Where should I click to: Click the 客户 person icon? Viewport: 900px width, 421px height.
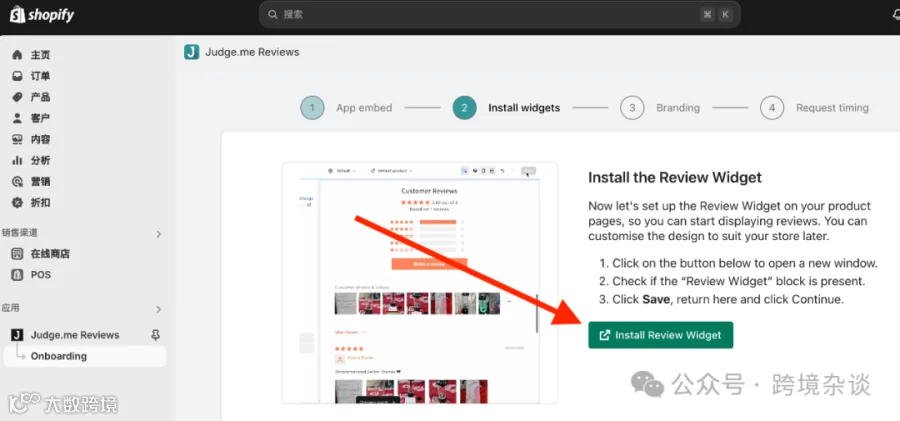click(x=17, y=118)
